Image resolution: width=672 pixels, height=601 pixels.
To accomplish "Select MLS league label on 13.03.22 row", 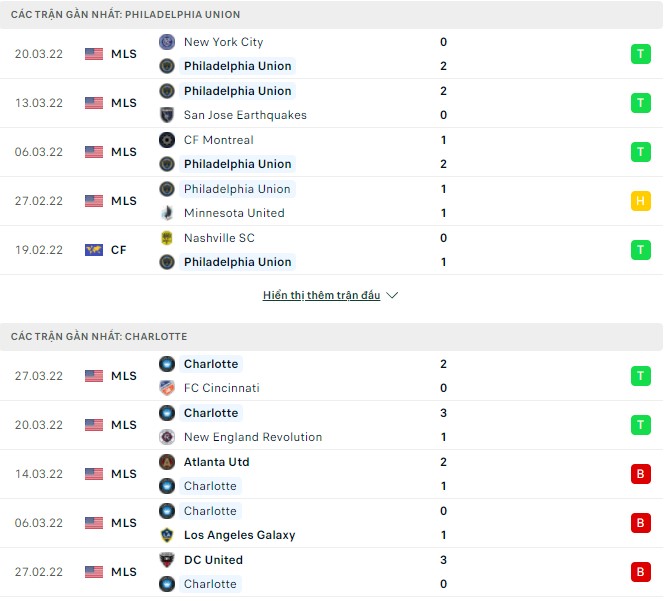I will [x=124, y=103].
